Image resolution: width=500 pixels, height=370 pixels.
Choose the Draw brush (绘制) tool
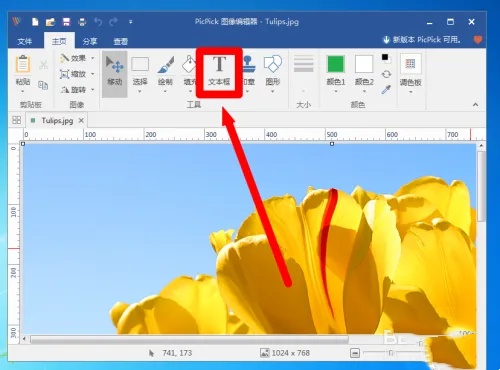point(165,72)
